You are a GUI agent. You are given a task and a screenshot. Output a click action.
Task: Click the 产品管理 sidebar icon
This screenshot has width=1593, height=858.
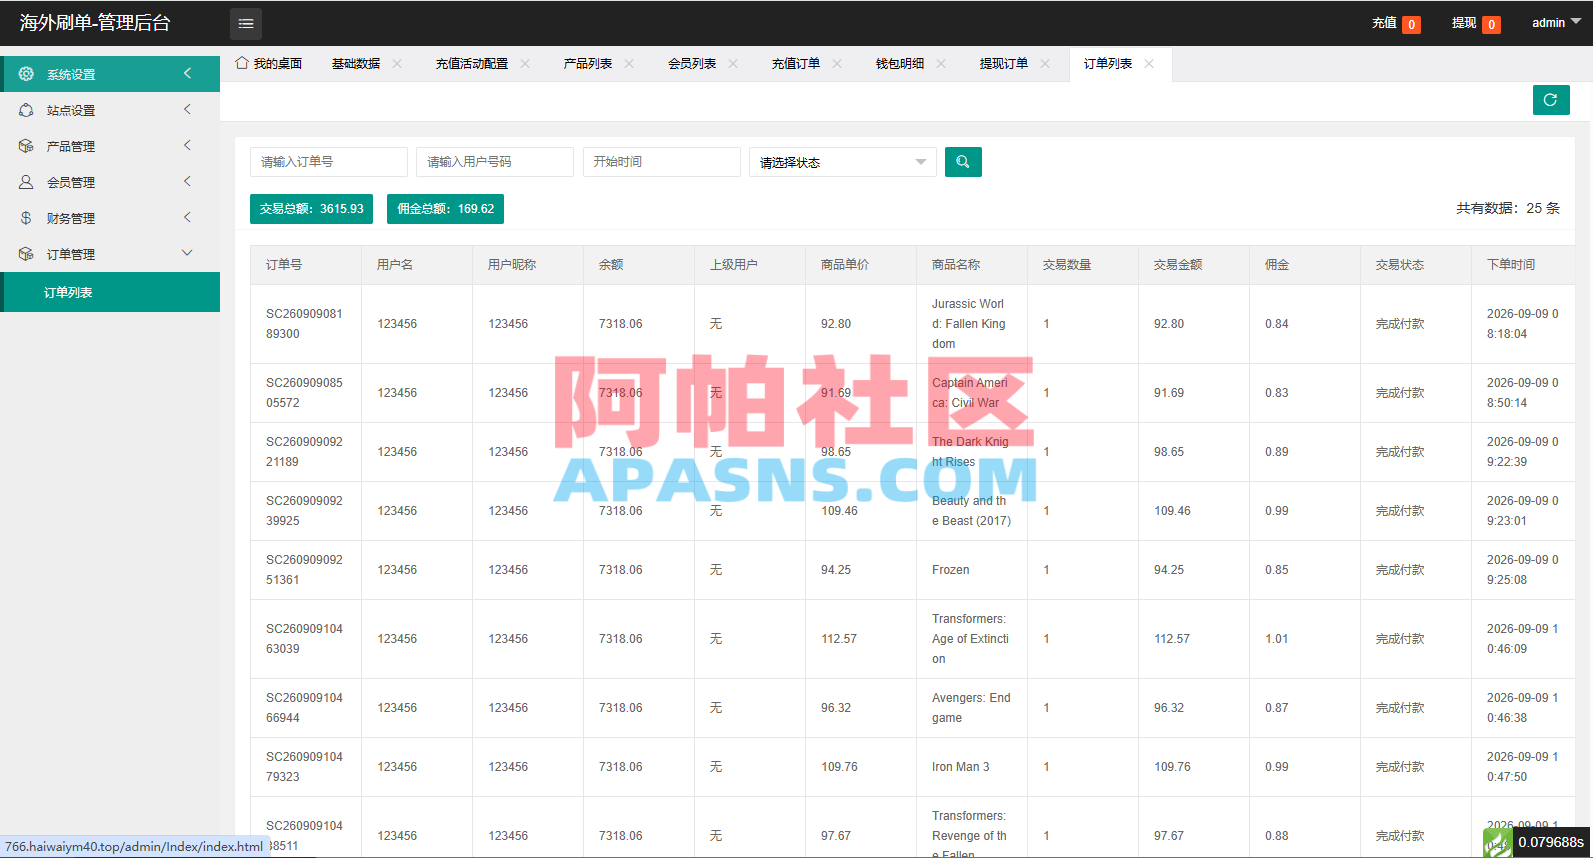pyautogui.click(x=26, y=146)
